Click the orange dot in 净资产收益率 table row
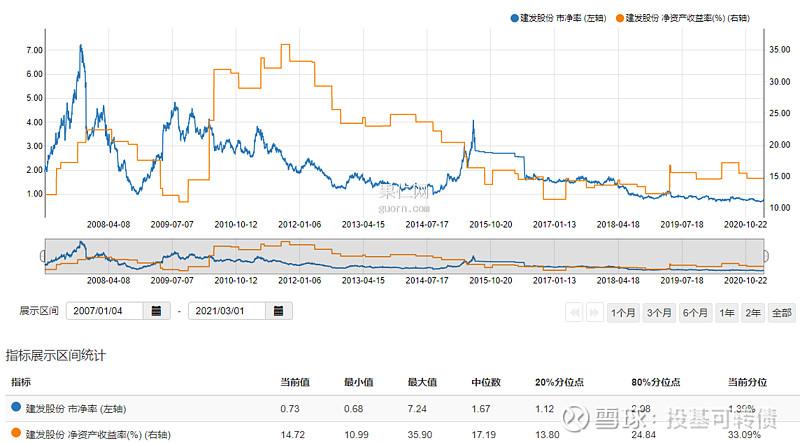The image size is (800, 443). pyautogui.click(x=16, y=433)
